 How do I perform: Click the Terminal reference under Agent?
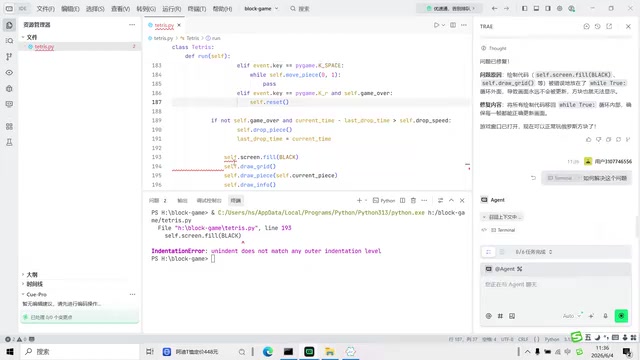pos(503,230)
